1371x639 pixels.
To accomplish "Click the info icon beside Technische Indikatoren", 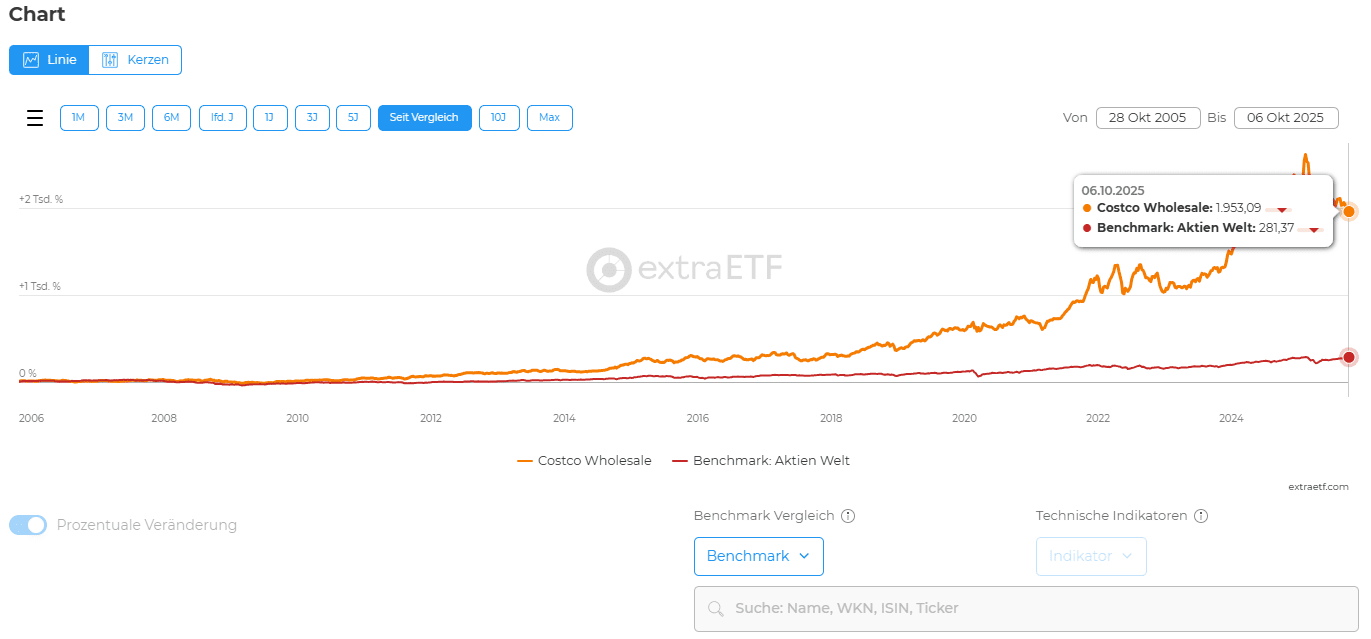I will click(1201, 516).
